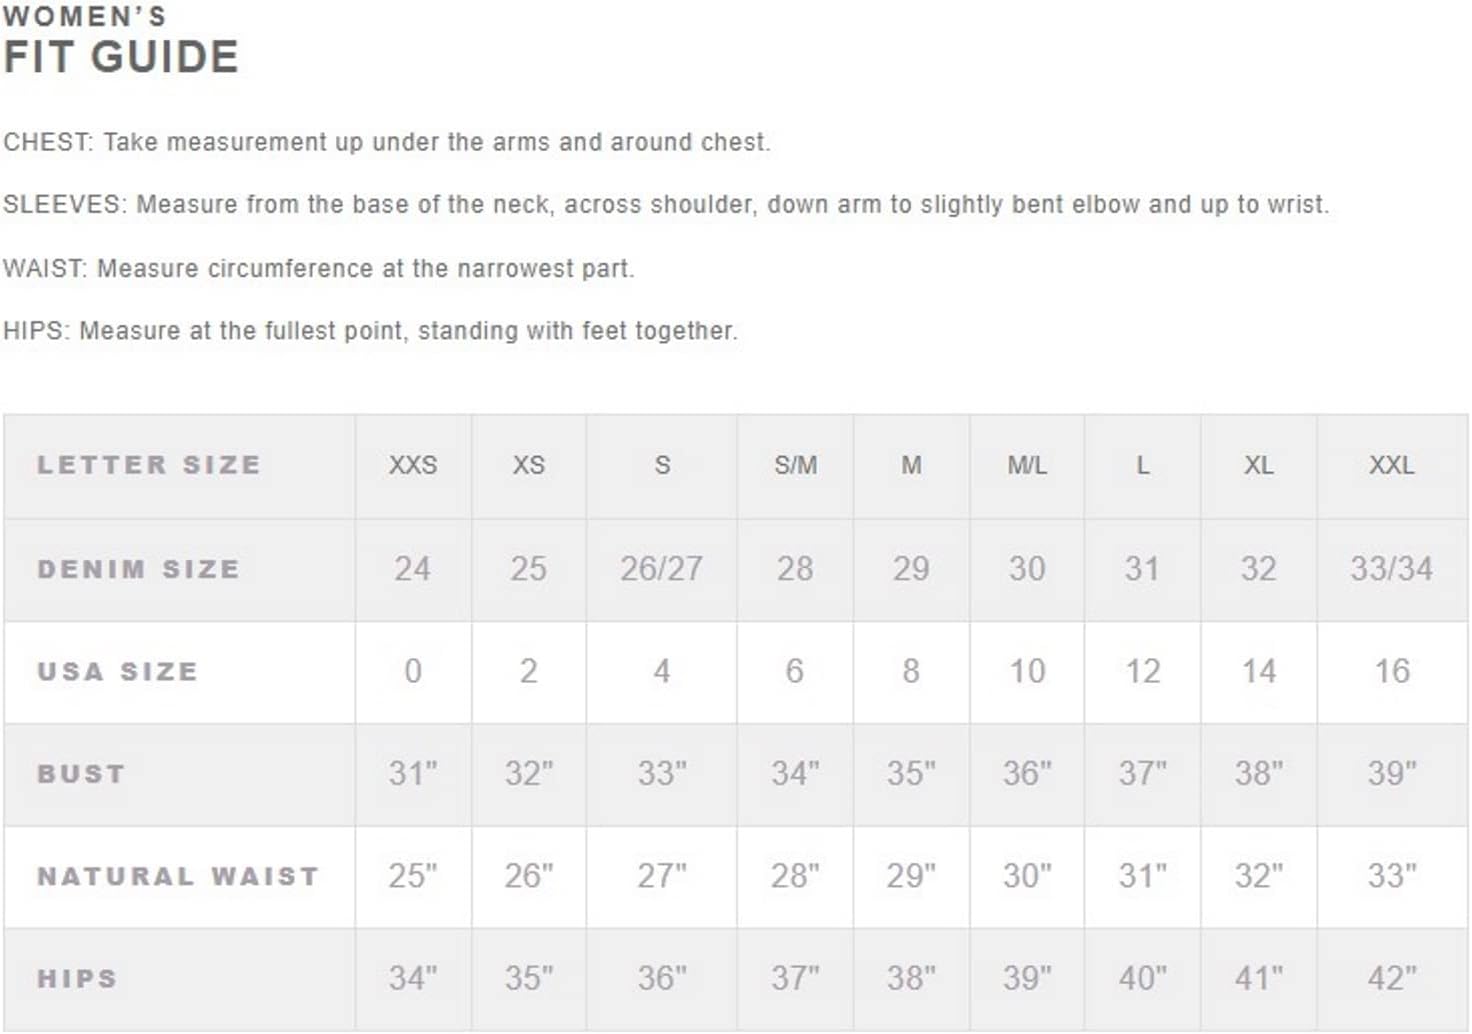Select the 33/34 denim size cell
Image resolution: width=1472 pixels, height=1034 pixels.
click(1391, 569)
